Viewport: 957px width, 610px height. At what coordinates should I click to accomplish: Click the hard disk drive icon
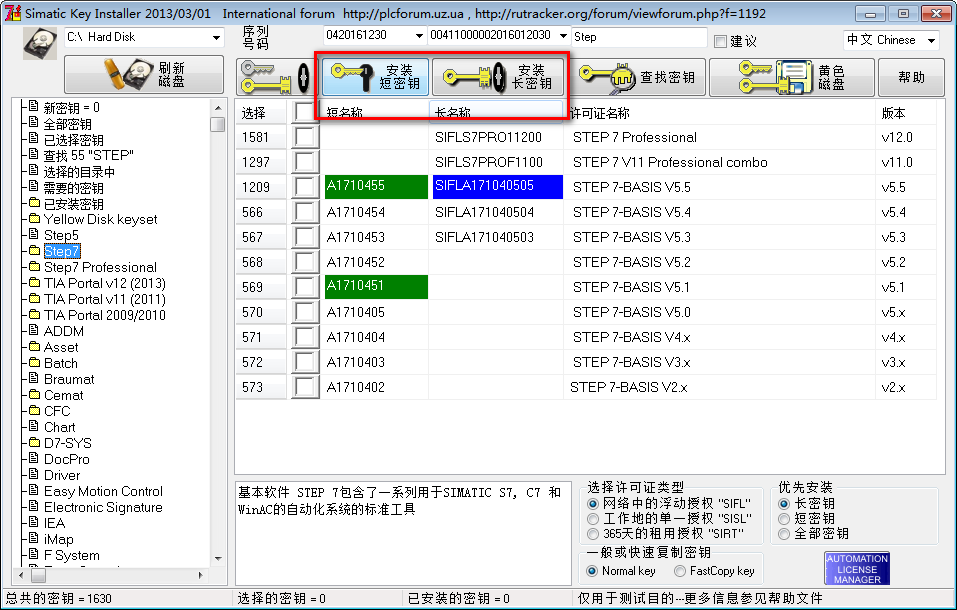tap(40, 43)
